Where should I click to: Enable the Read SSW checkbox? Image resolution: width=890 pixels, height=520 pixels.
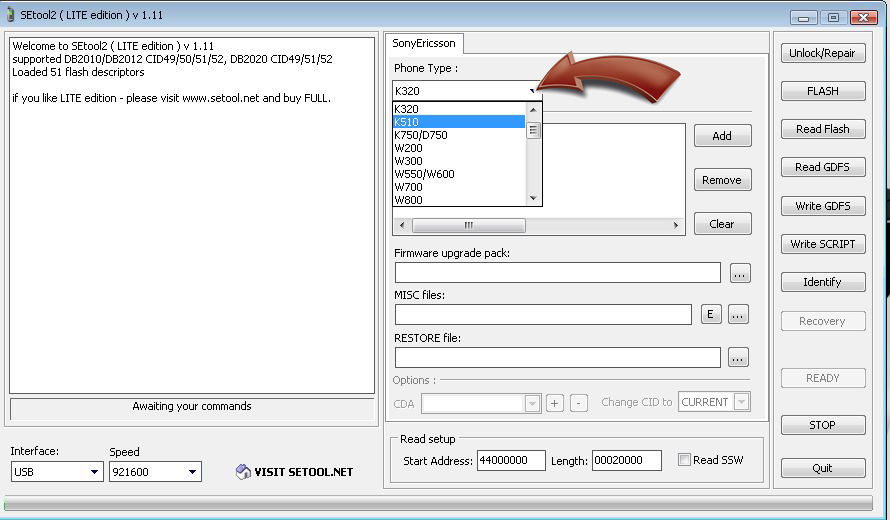(685, 460)
